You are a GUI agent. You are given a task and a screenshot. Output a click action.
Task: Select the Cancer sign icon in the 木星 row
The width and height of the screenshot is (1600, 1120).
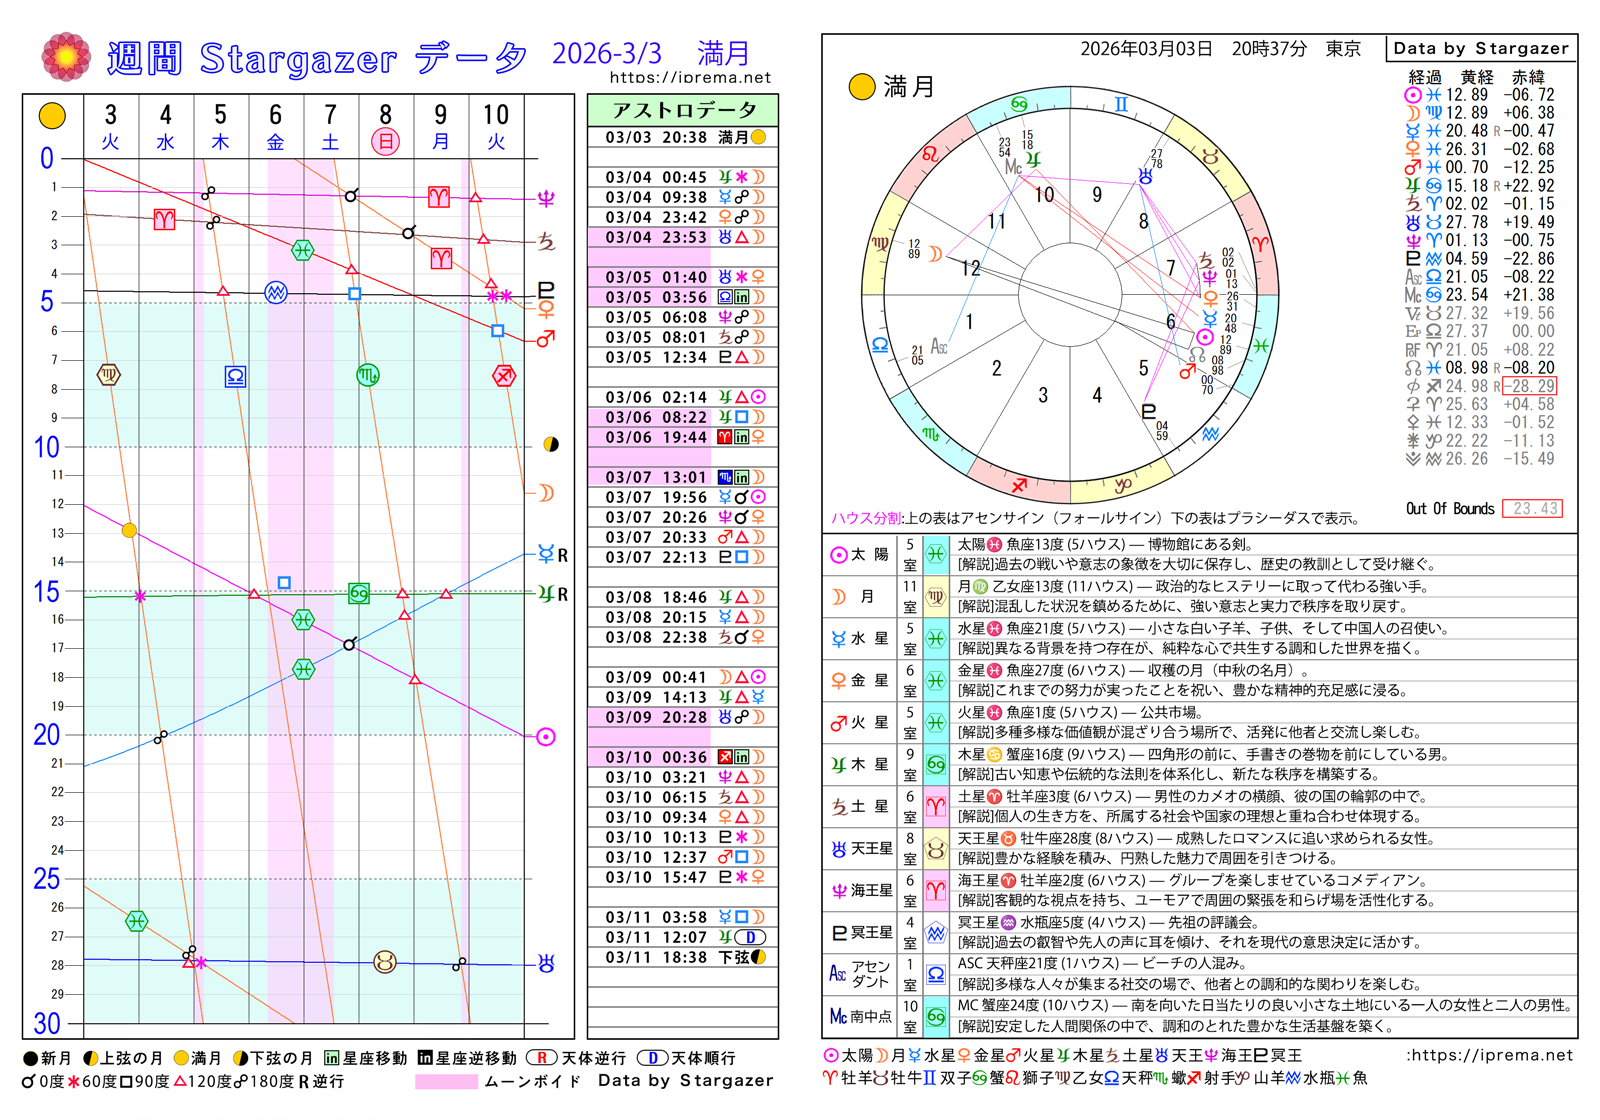[x=936, y=764]
